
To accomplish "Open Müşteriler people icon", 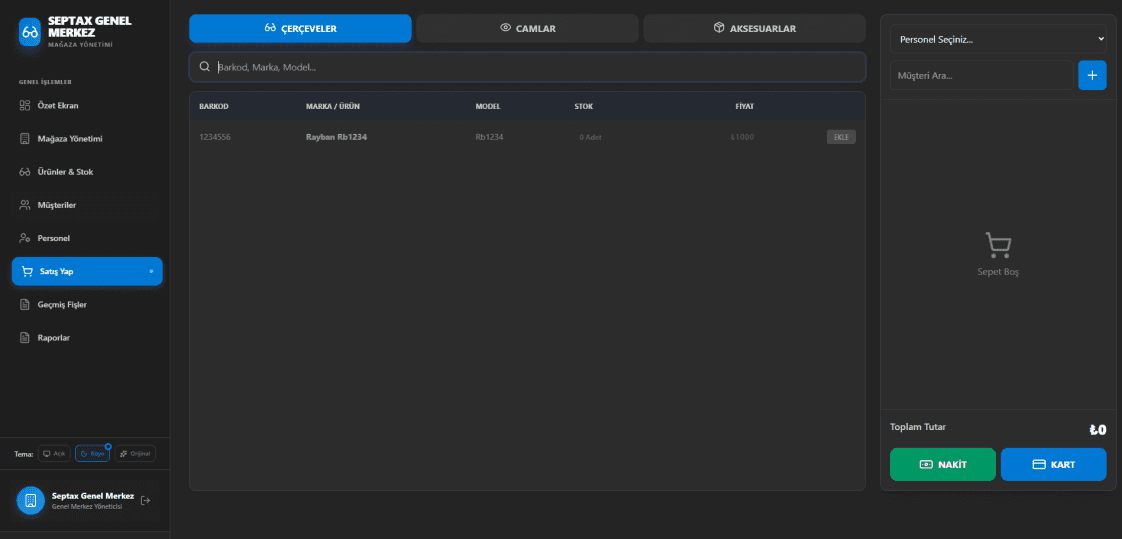I will point(24,205).
